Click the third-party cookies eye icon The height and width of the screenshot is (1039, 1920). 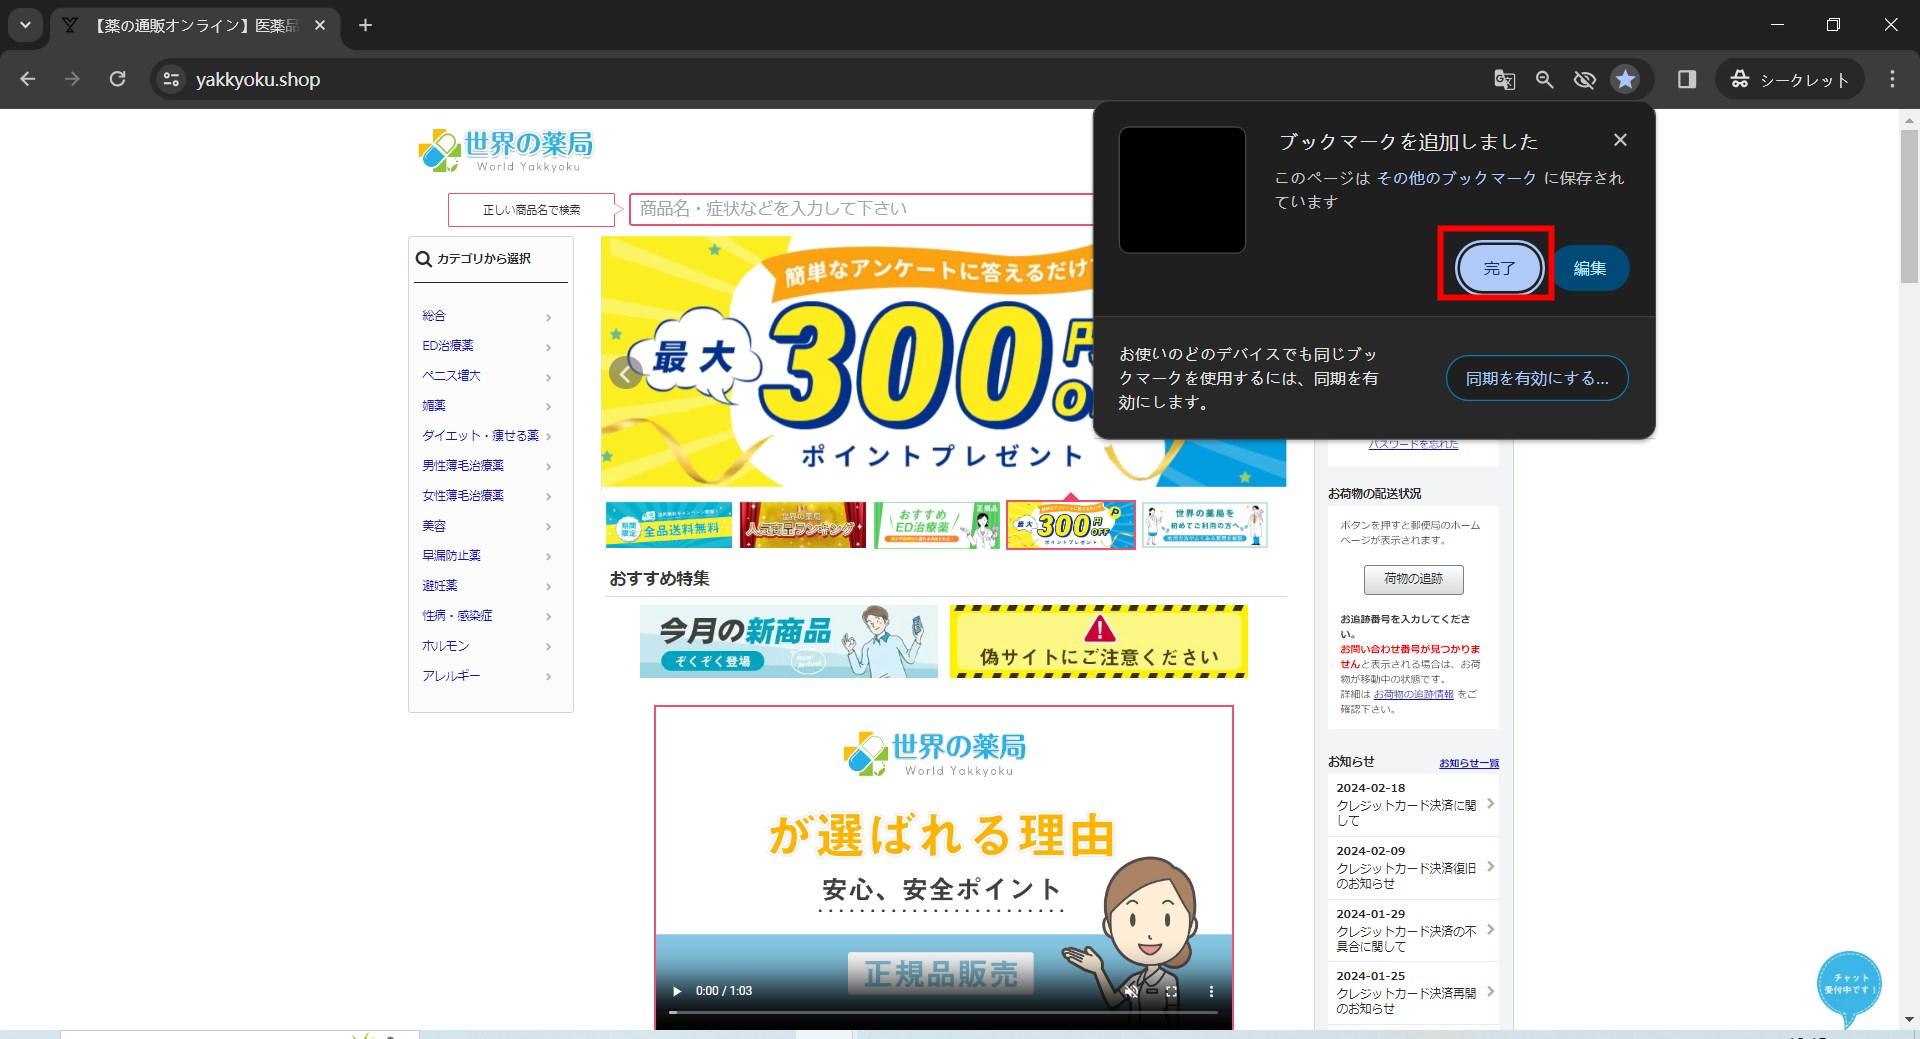coord(1584,79)
